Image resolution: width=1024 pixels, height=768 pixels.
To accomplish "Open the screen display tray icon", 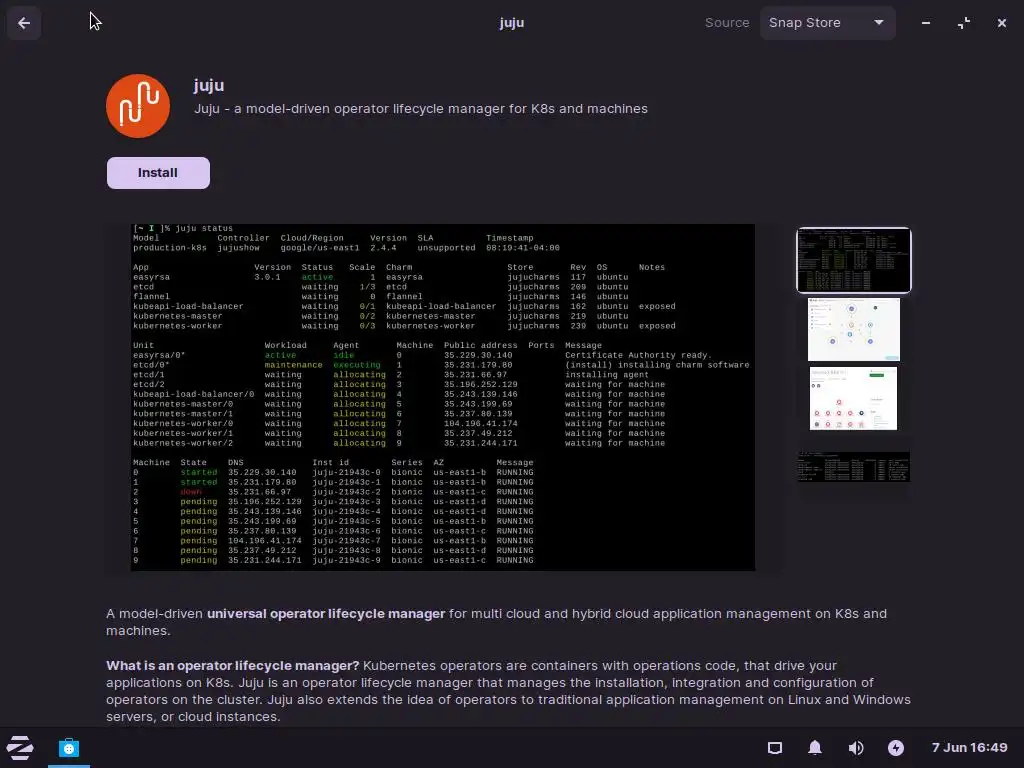I will (x=775, y=748).
